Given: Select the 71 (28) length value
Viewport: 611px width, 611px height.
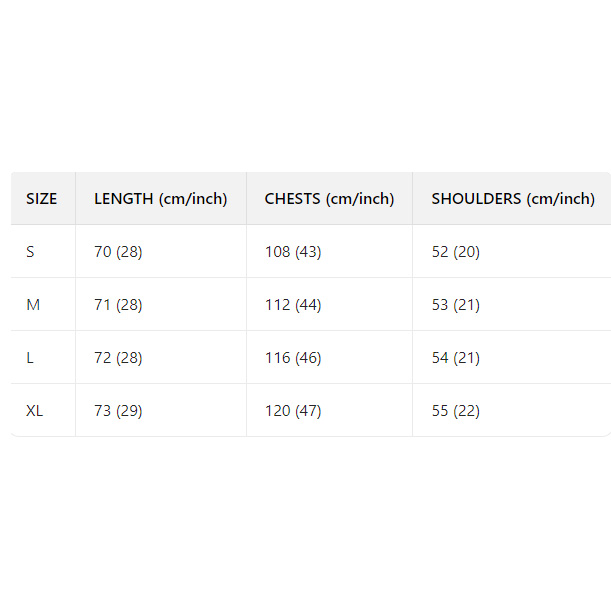Looking at the screenshot, I should tap(118, 305).
